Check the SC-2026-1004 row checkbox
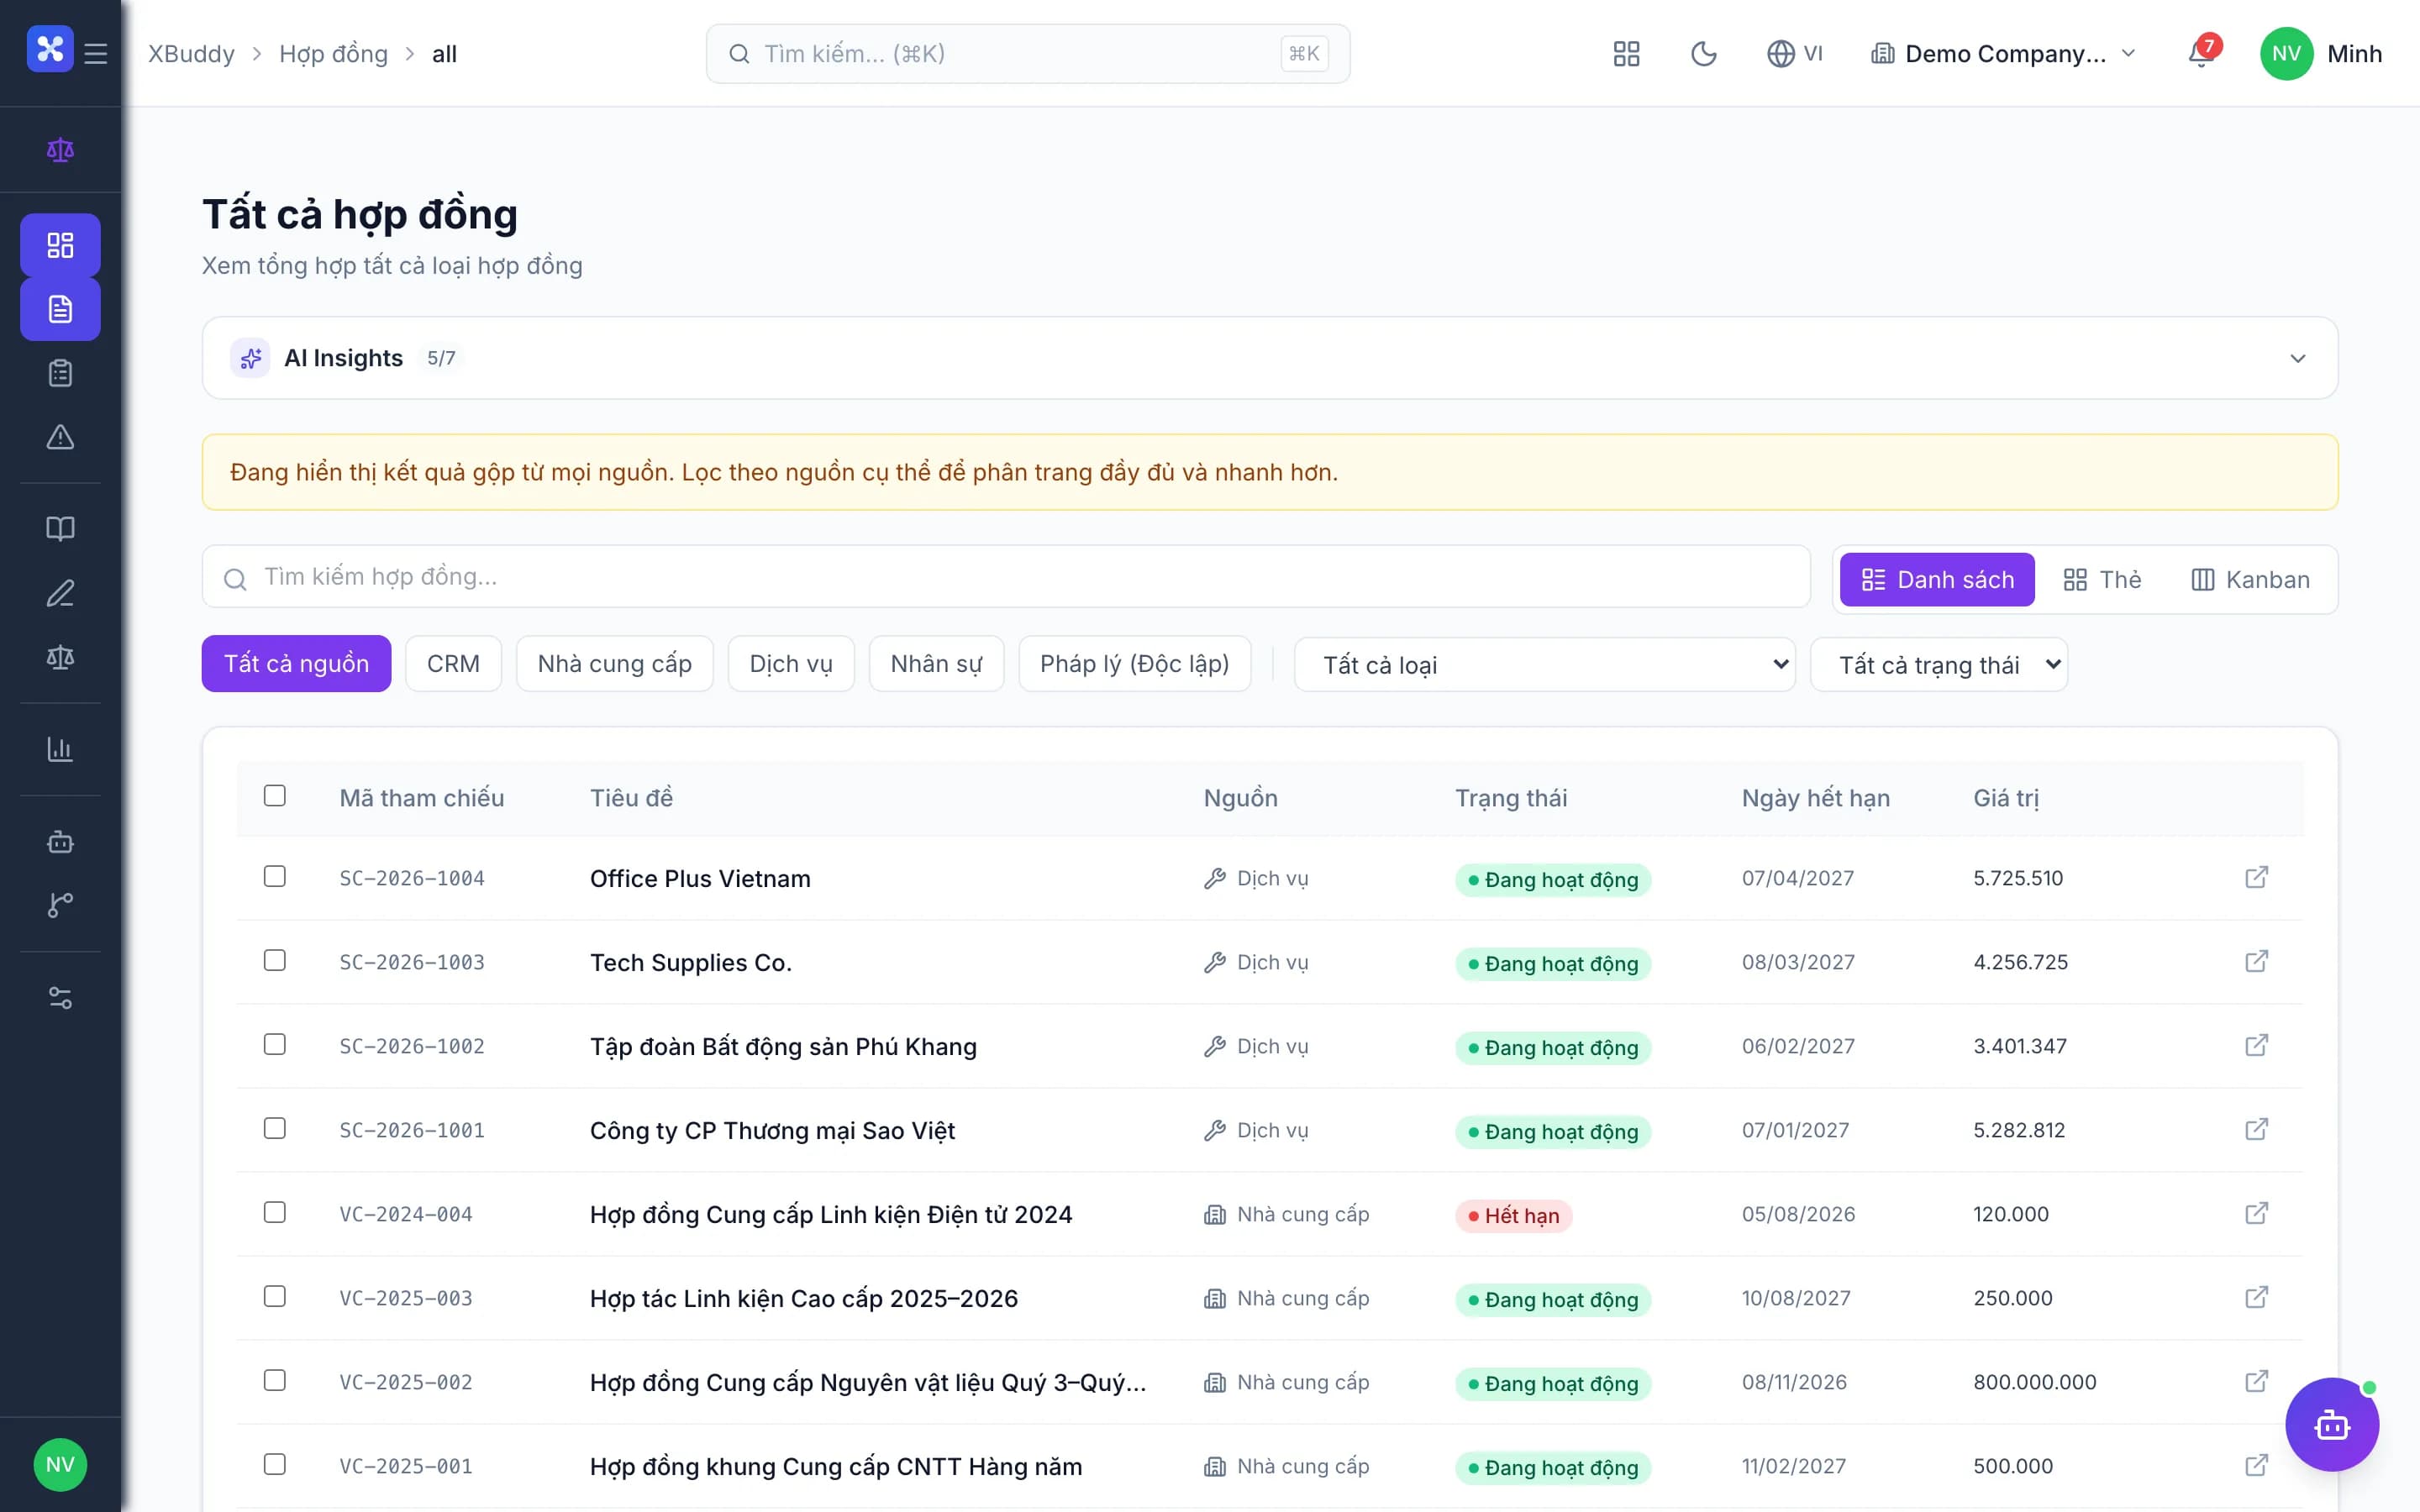Viewport: 2420px width, 1512px height. pyautogui.click(x=275, y=876)
